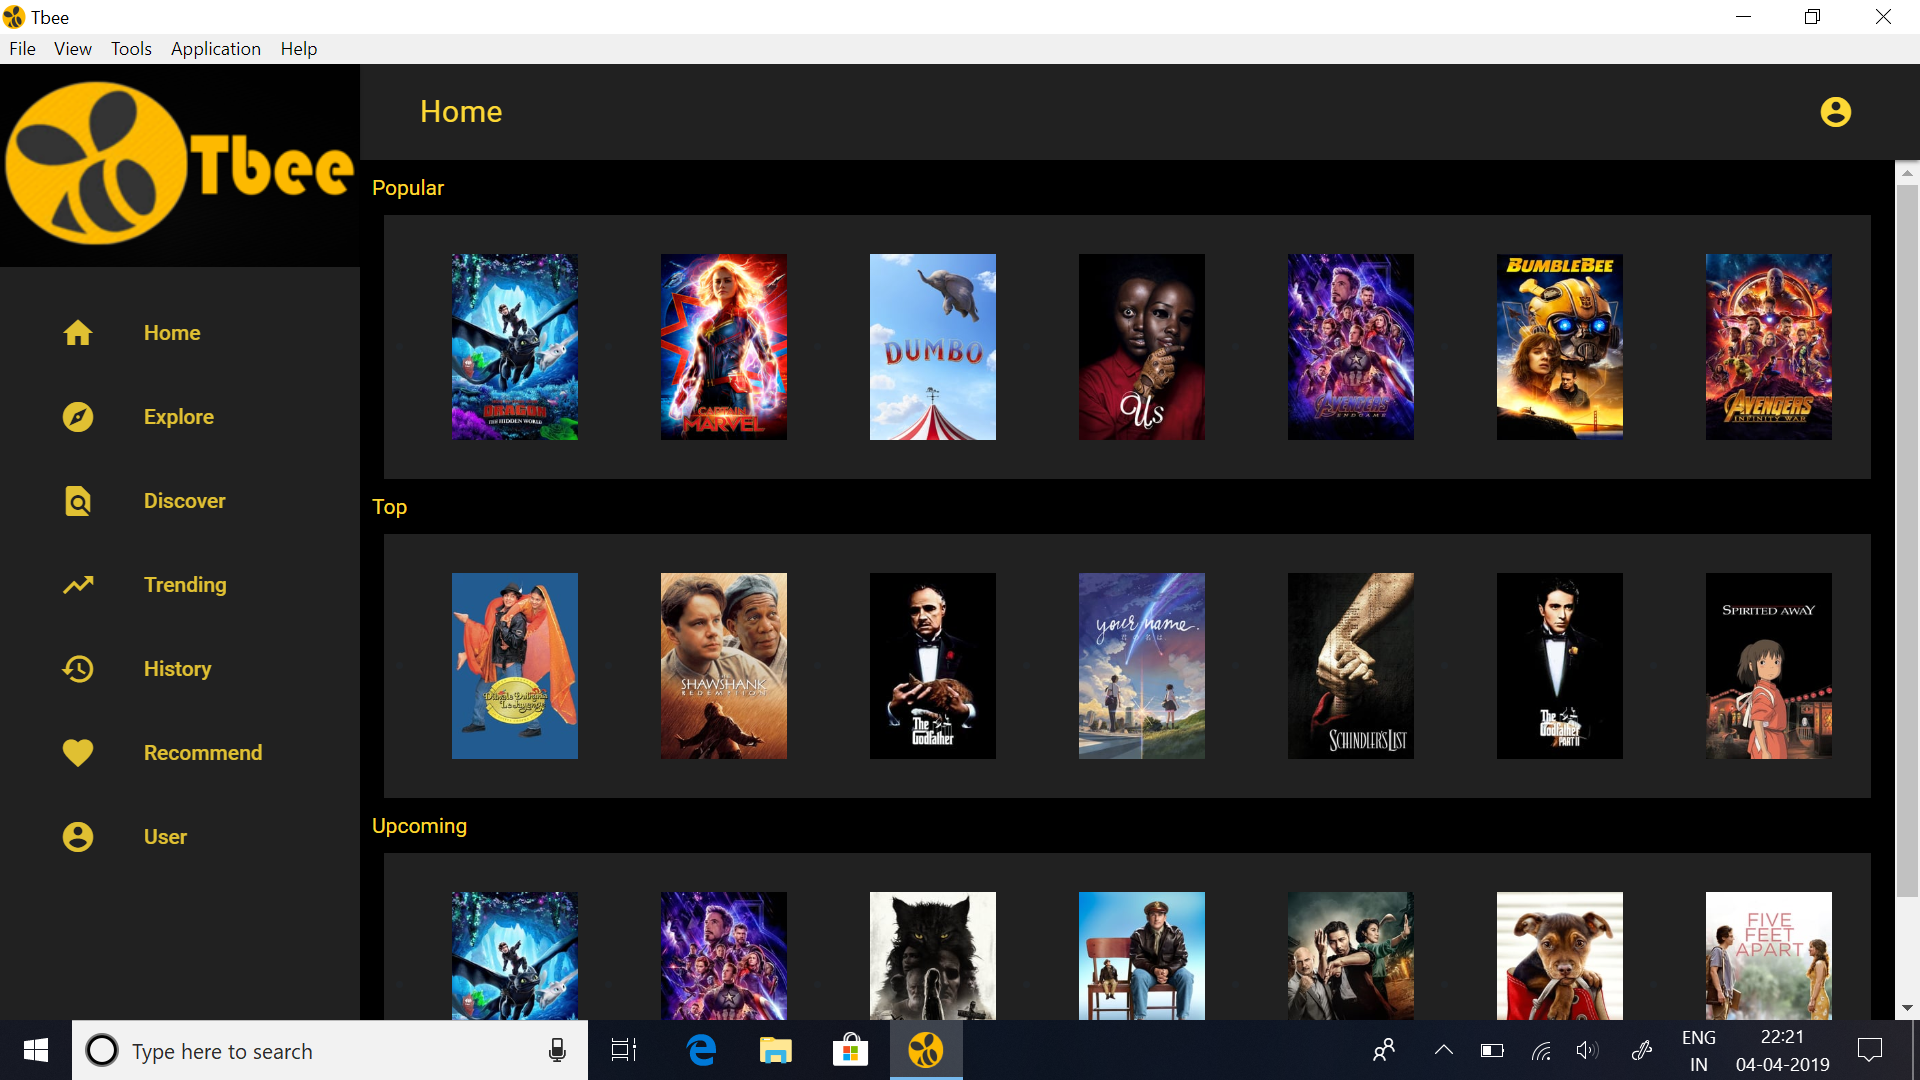Show hidden system tray icons chevron
1920x1080 pixels.
pyautogui.click(x=1443, y=1050)
